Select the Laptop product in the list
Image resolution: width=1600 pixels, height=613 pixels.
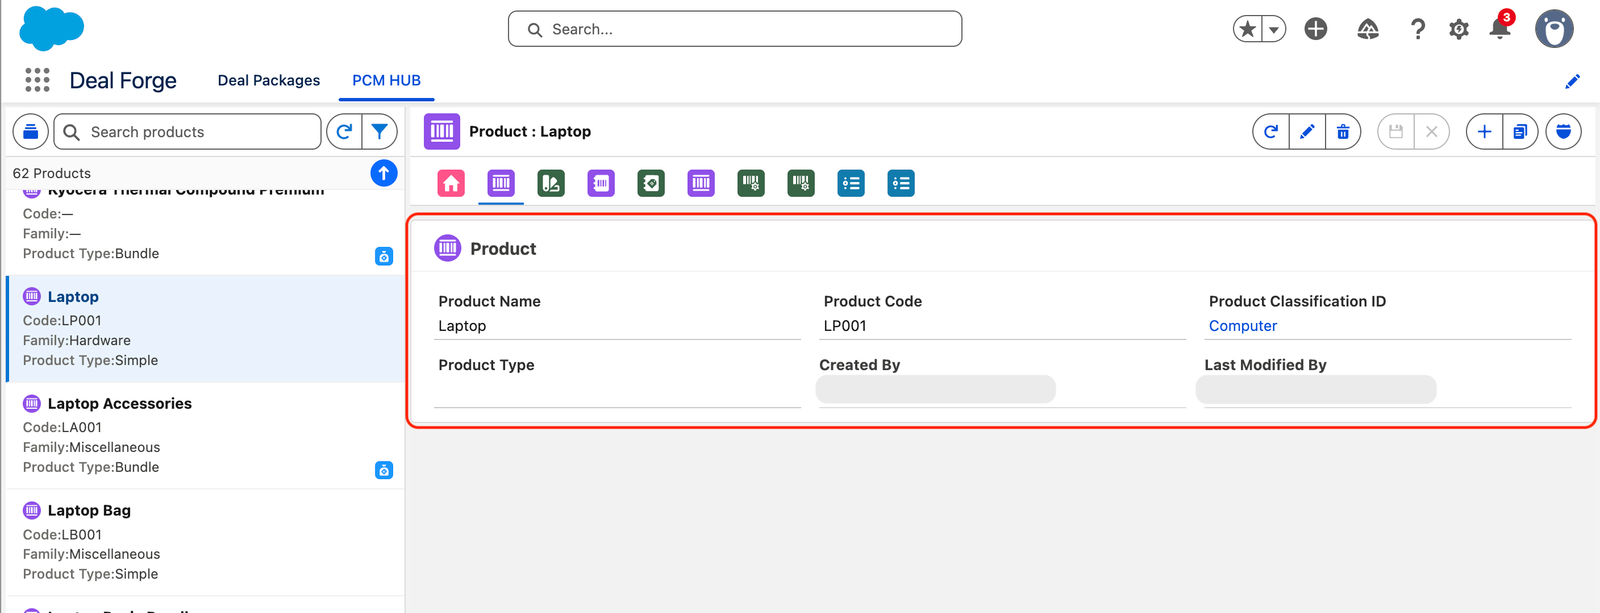tap(206, 328)
